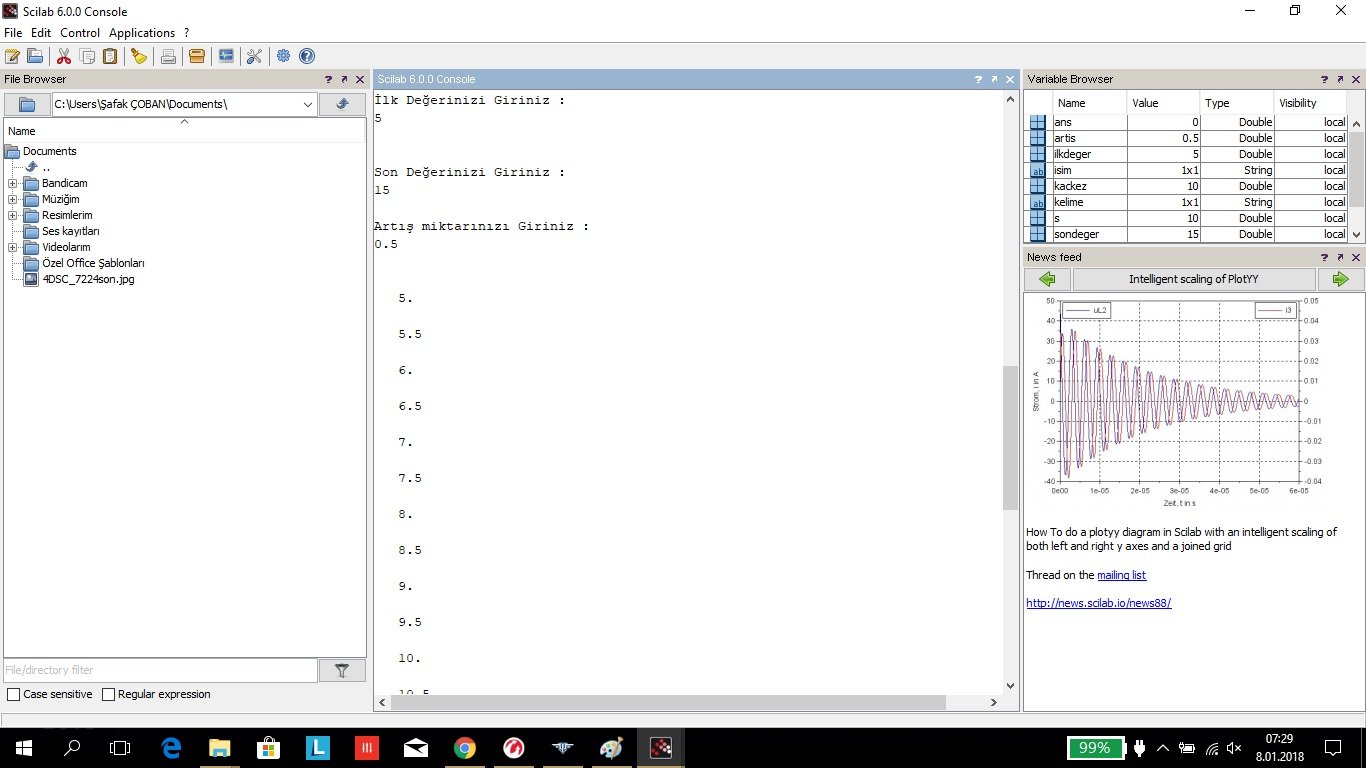Viewport: 1366px width, 768px height.
Task: Open the Control menu
Action: tap(80, 33)
